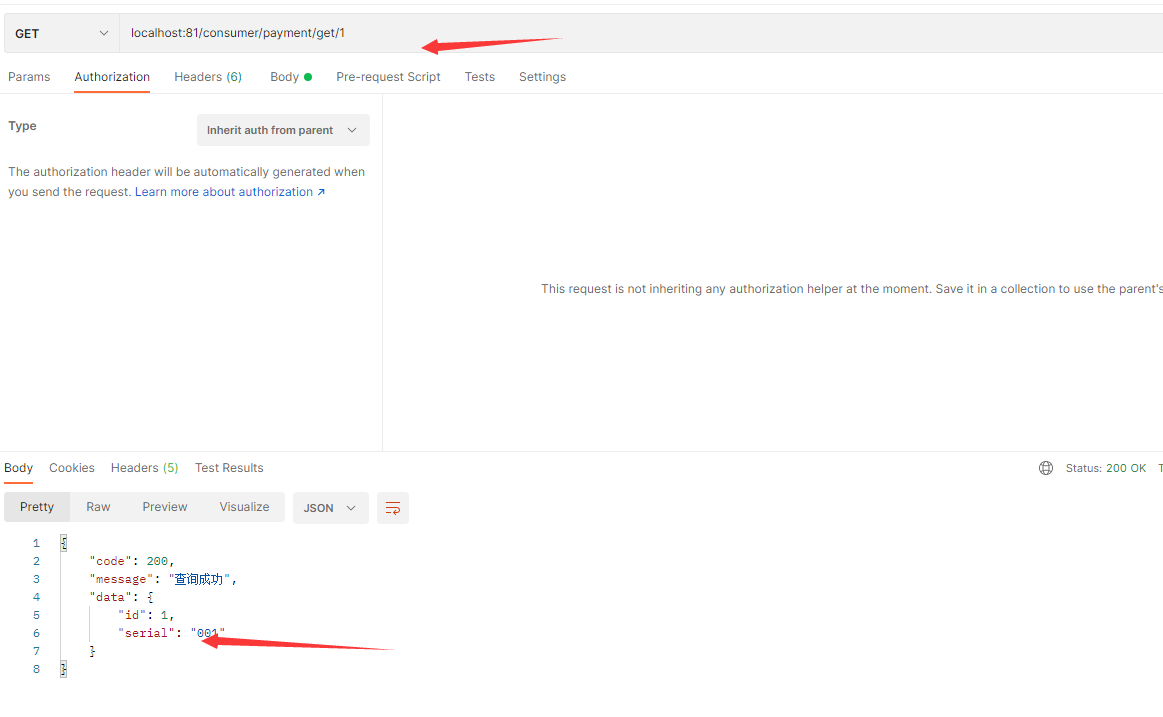This screenshot has height=717, width=1163.
Task: Click the request URL field
Action: 641,33
